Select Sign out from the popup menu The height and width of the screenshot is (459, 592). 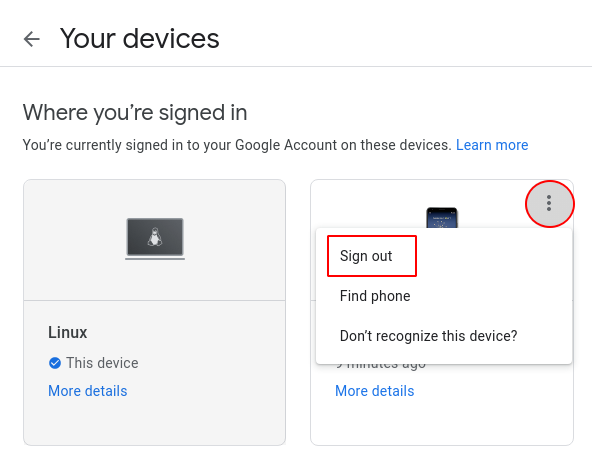pyautogui.click(x=366, y=256)
